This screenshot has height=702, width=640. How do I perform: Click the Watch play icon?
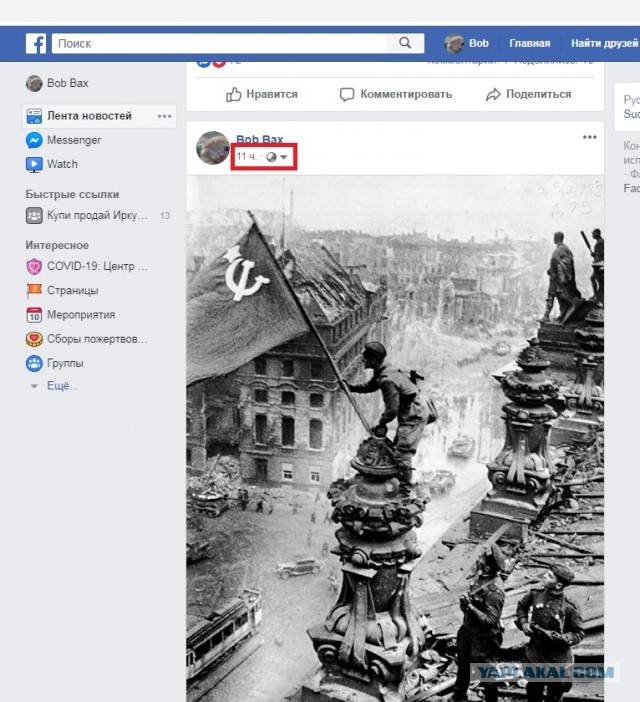coord(34,164)
